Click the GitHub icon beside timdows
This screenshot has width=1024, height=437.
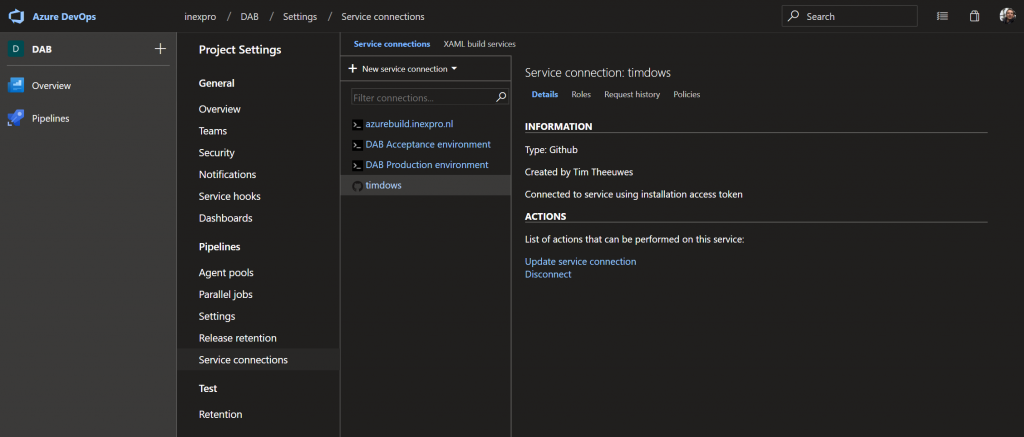[357, 186]
